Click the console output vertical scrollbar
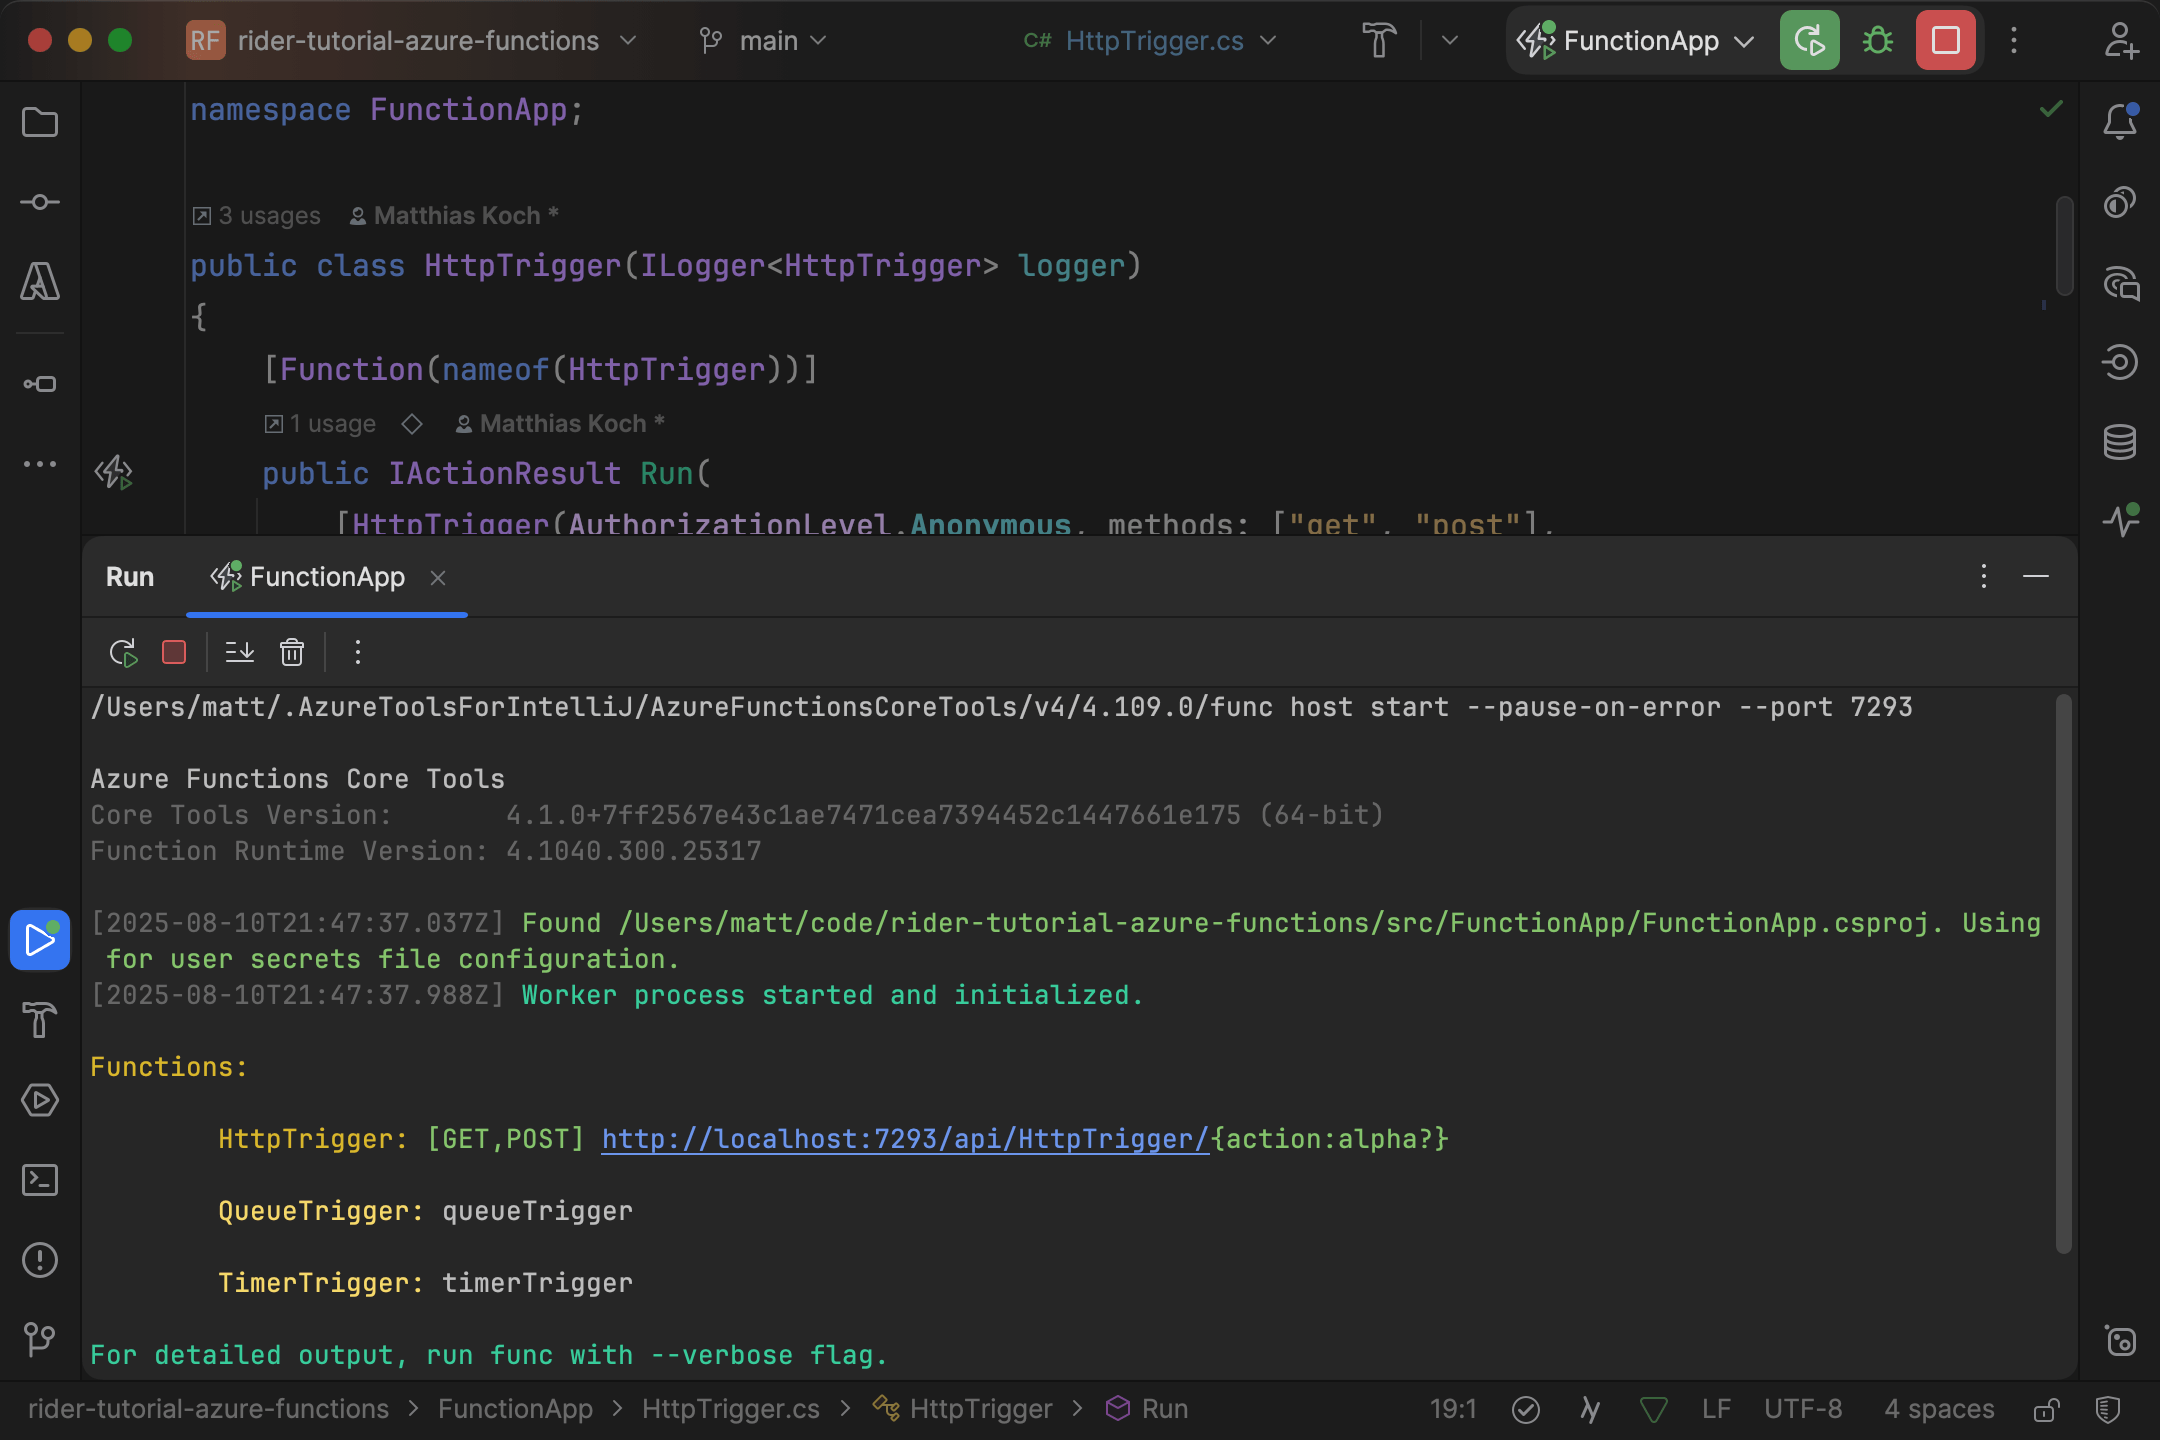The width and height of the screenshot is (2160, 1440). click(x=2063, y=975)
